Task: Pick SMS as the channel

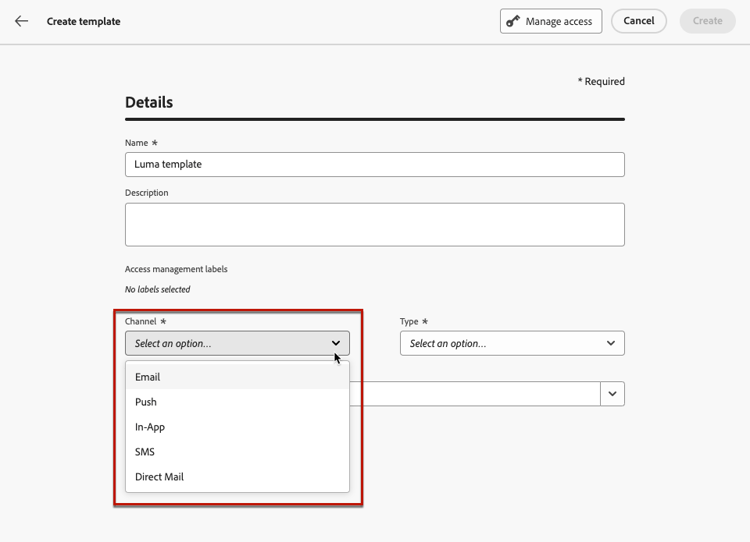Action: click(145, 452)
